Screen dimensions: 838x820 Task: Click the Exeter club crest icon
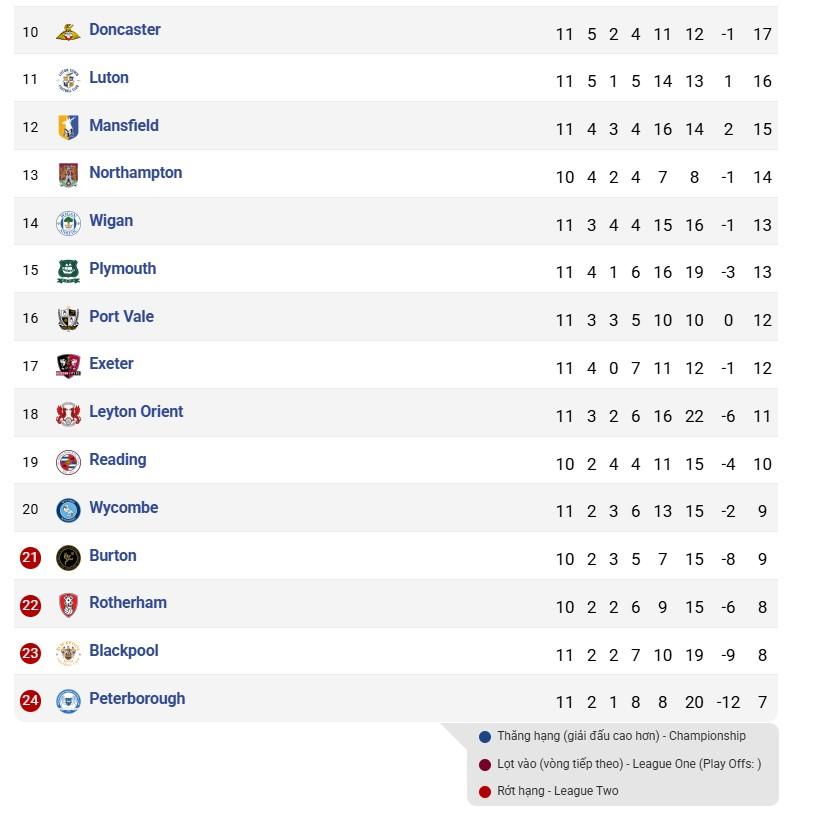click(x=68, y=366)
